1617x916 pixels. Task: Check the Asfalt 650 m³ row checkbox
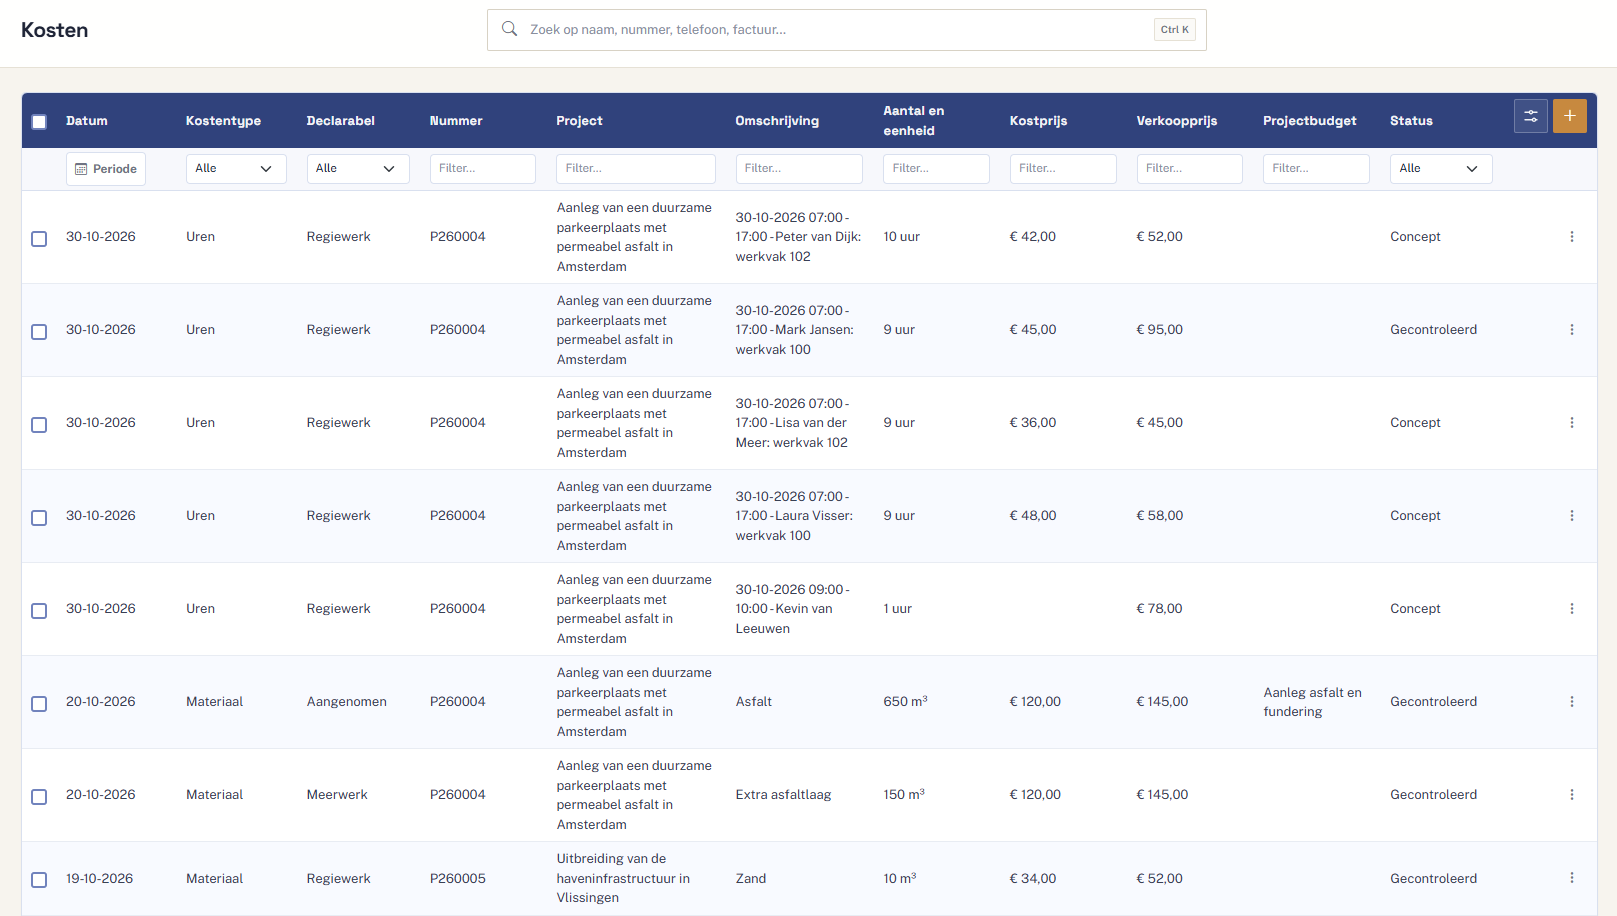click(x=39, y=704)
